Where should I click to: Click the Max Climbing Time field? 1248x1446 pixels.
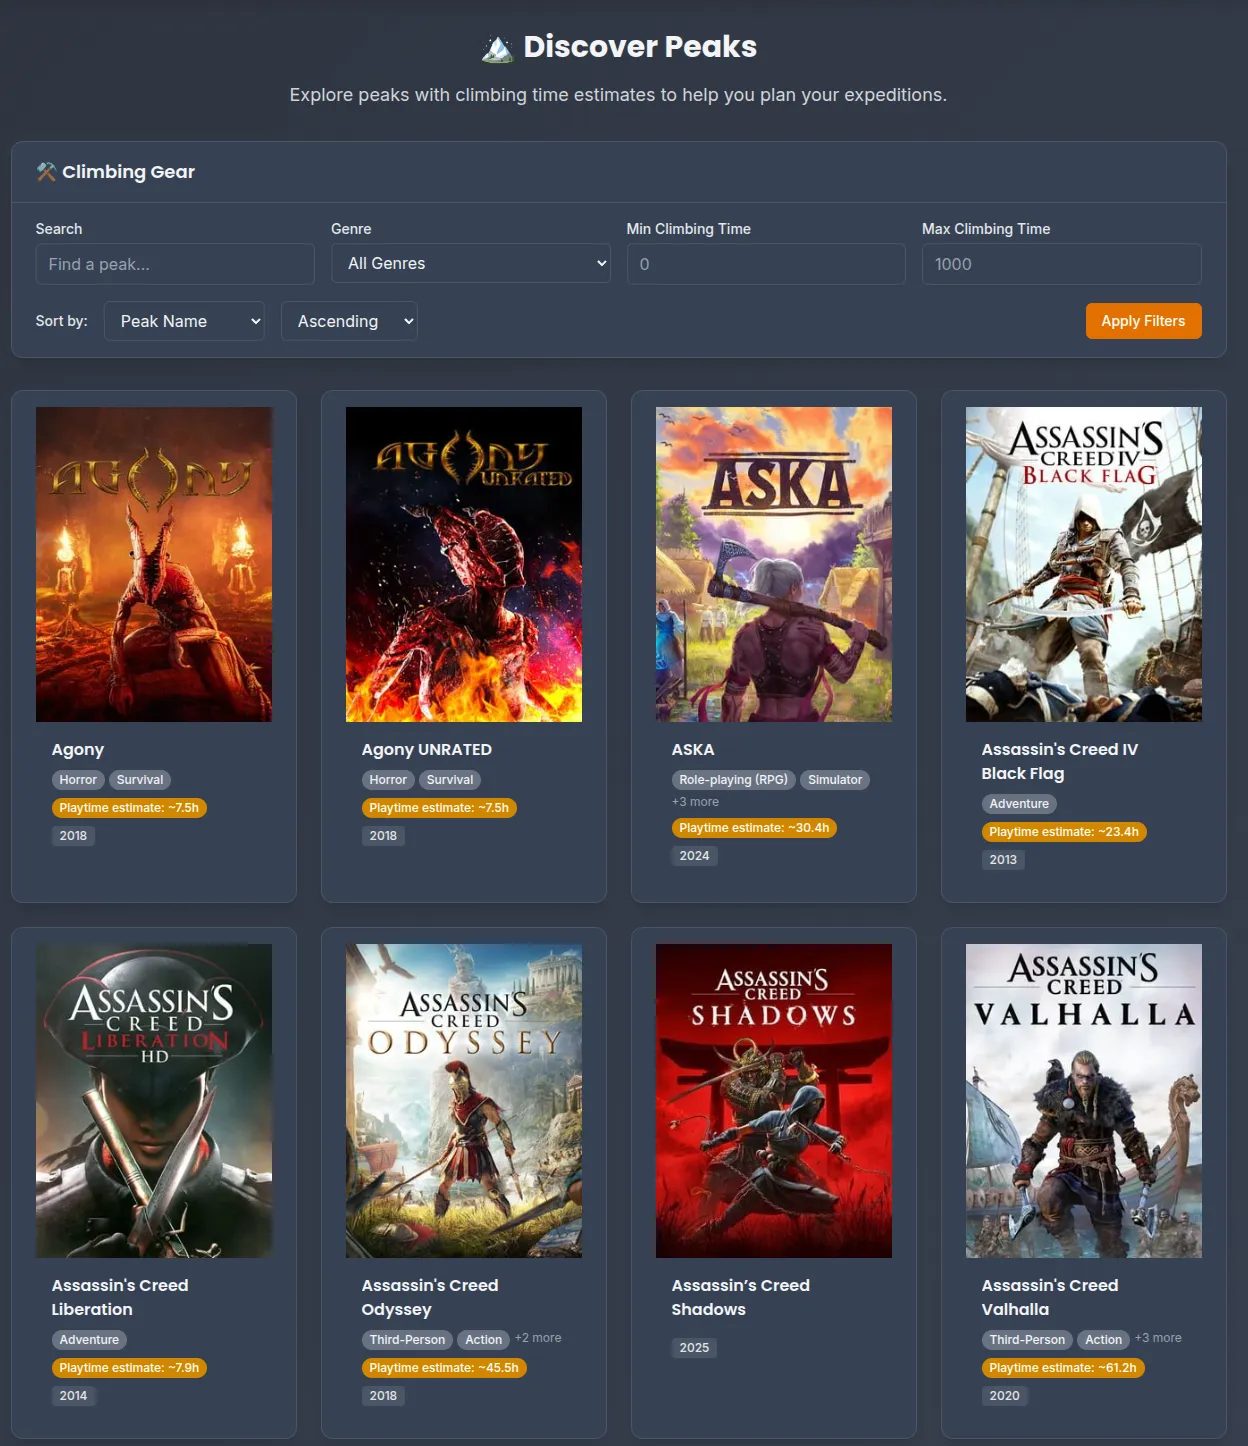(1061, 264)
